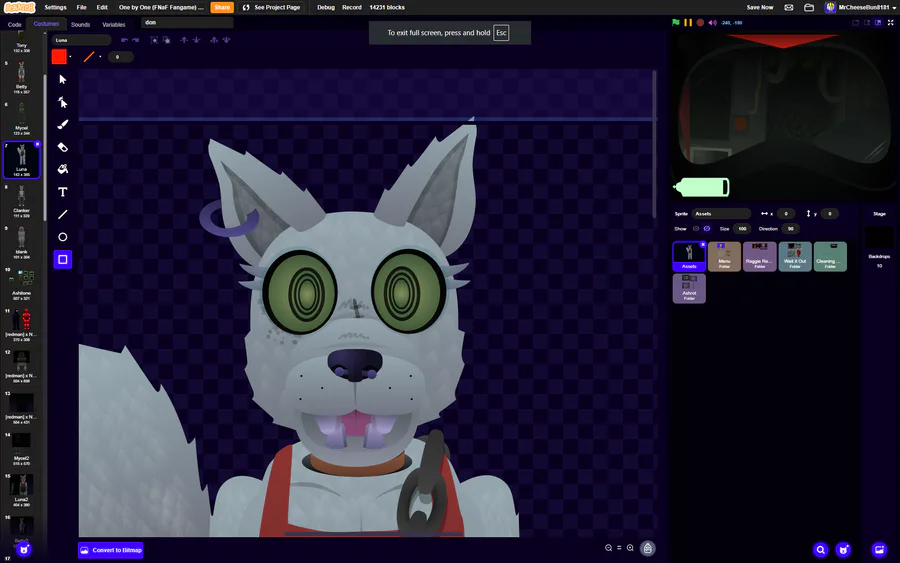Click the Forward one layer arrow
This screenshot has width=900, height=563.
[184, 40]
